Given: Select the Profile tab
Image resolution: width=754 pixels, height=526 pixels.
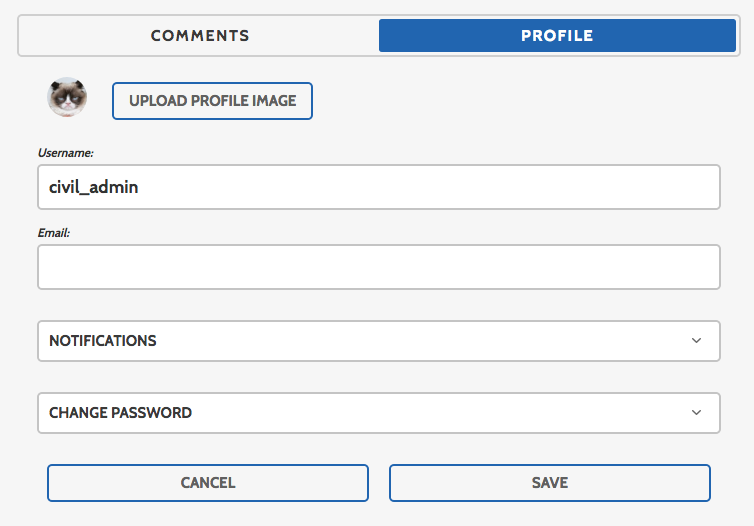Looking at the screenshot, I should click(x=557, y=36).
